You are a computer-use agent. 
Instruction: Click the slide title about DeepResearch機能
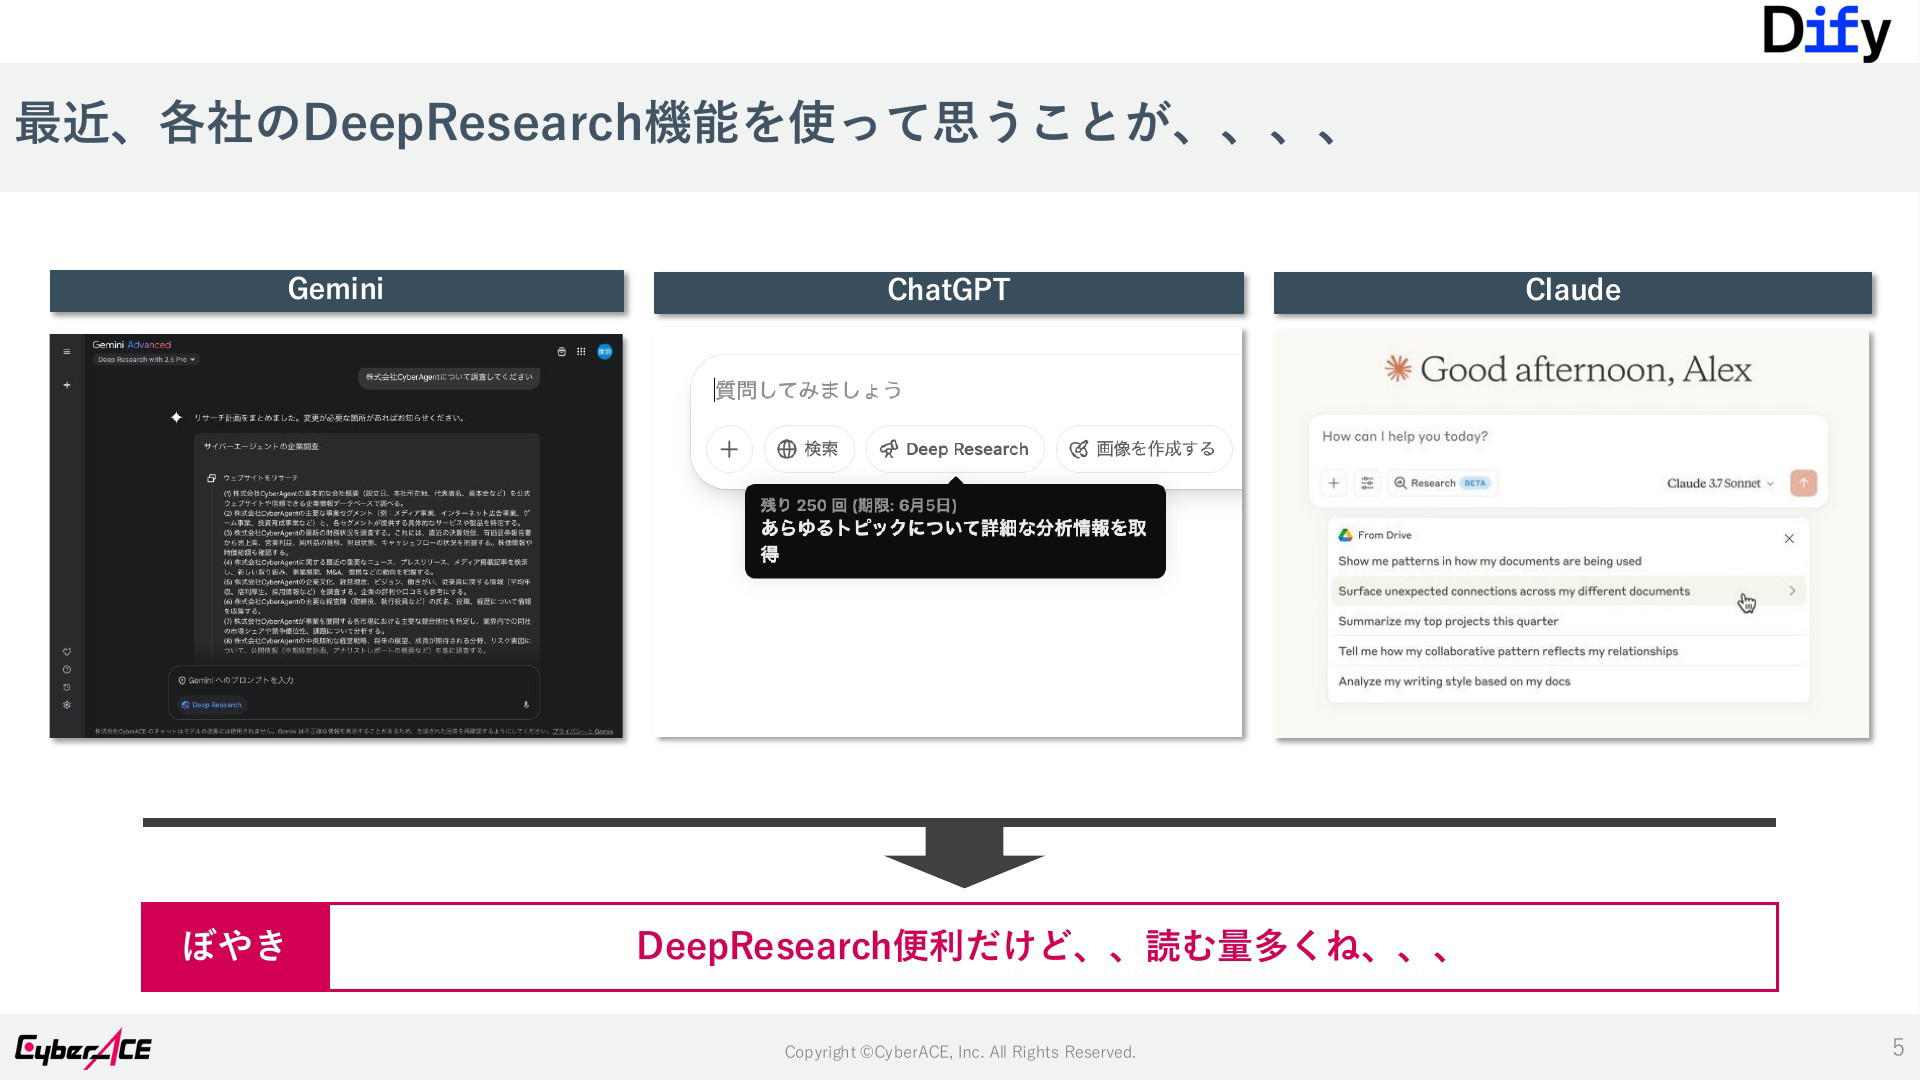point(677,123)
